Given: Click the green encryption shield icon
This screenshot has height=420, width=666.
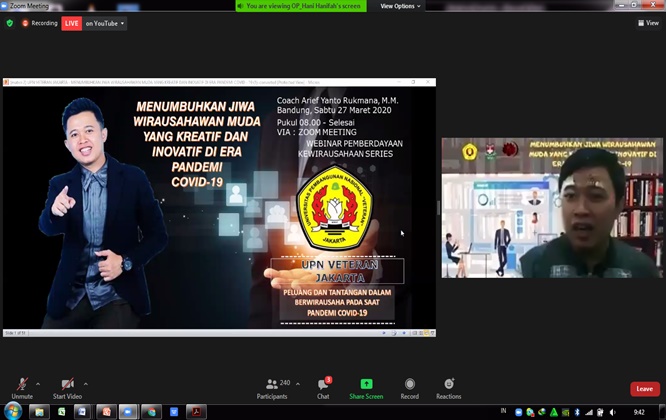Looking at the screenshot, I should [x=10, y=23].
